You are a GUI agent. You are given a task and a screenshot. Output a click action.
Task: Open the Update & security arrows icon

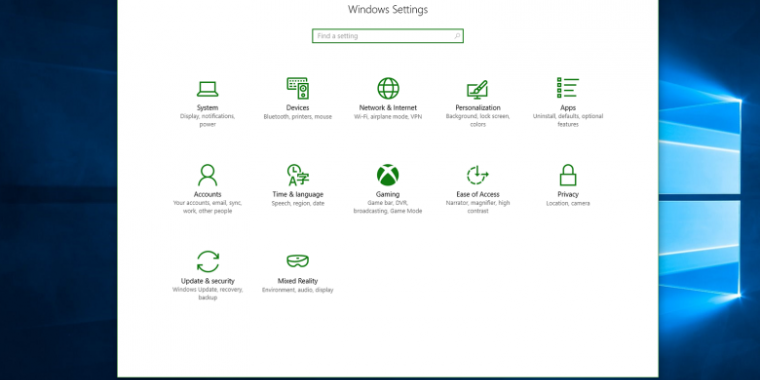208,262
